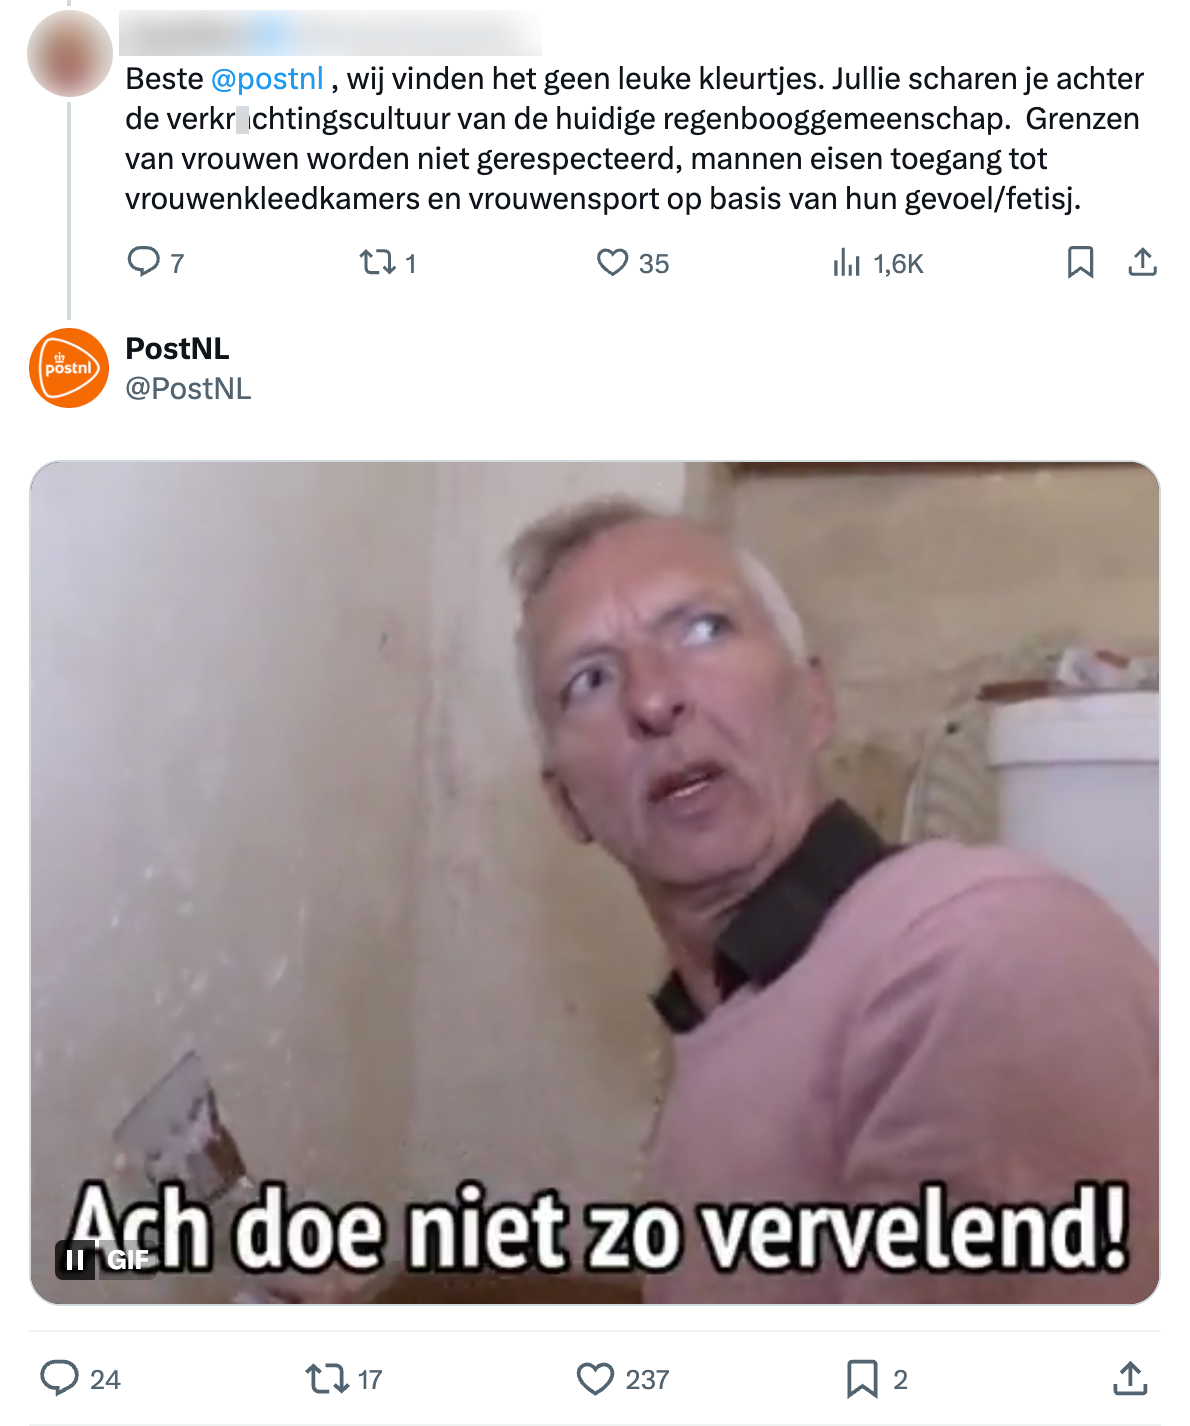Screen dimensions: 1190x1426
Task: Open PostNL orange profile avatar
Action: [x=69, y=368]
